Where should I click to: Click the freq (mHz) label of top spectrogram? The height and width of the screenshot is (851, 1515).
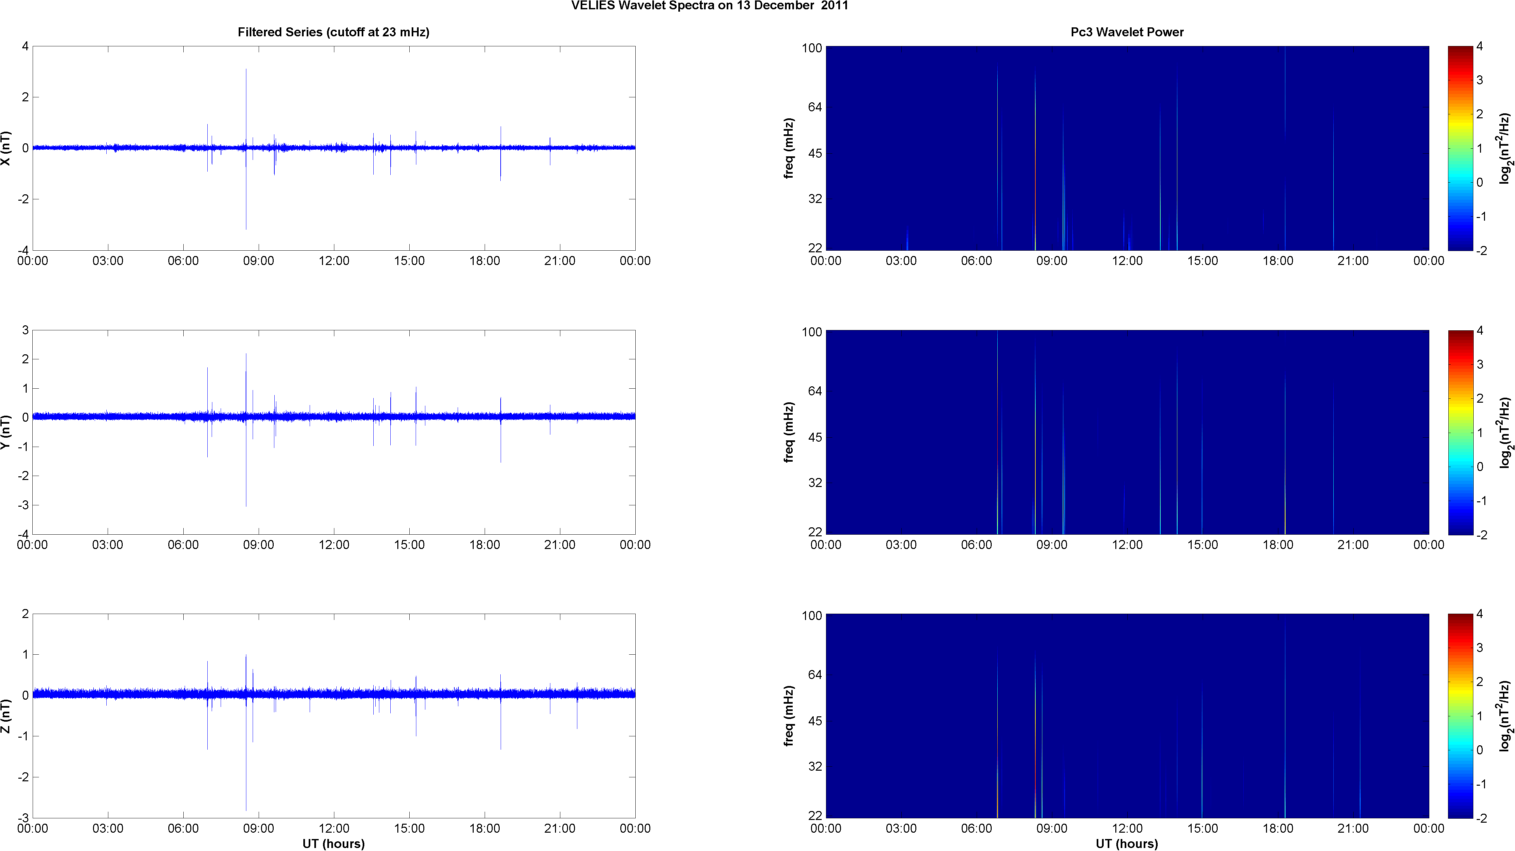pos(789,148)
